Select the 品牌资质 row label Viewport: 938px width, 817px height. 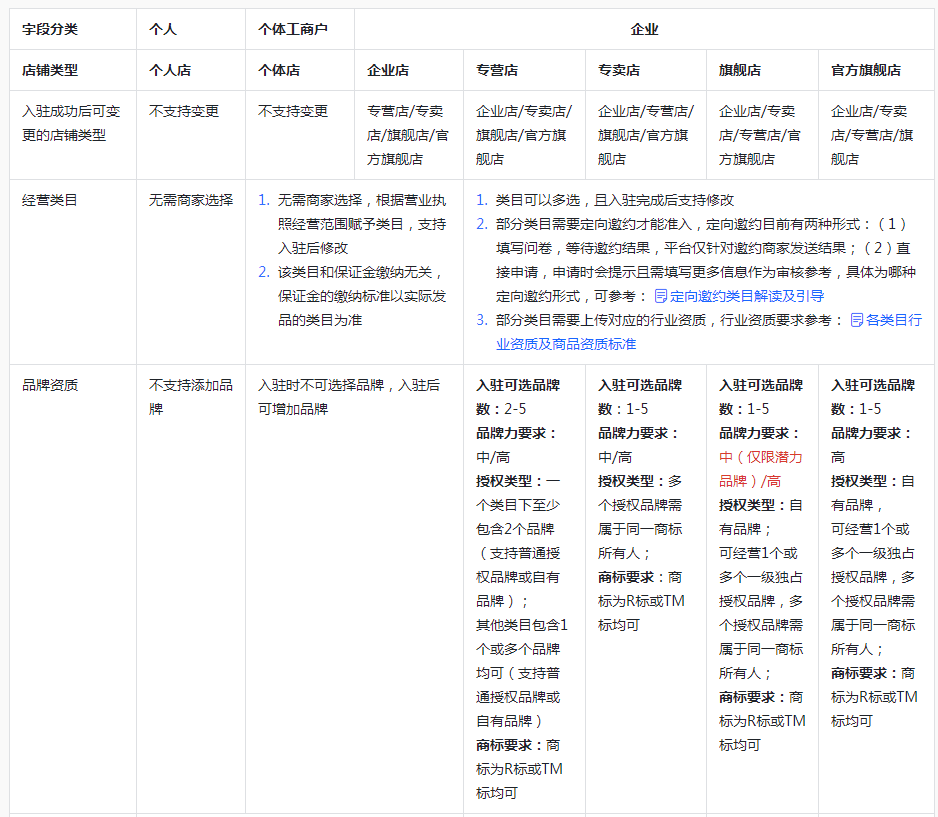coord(45,382)
